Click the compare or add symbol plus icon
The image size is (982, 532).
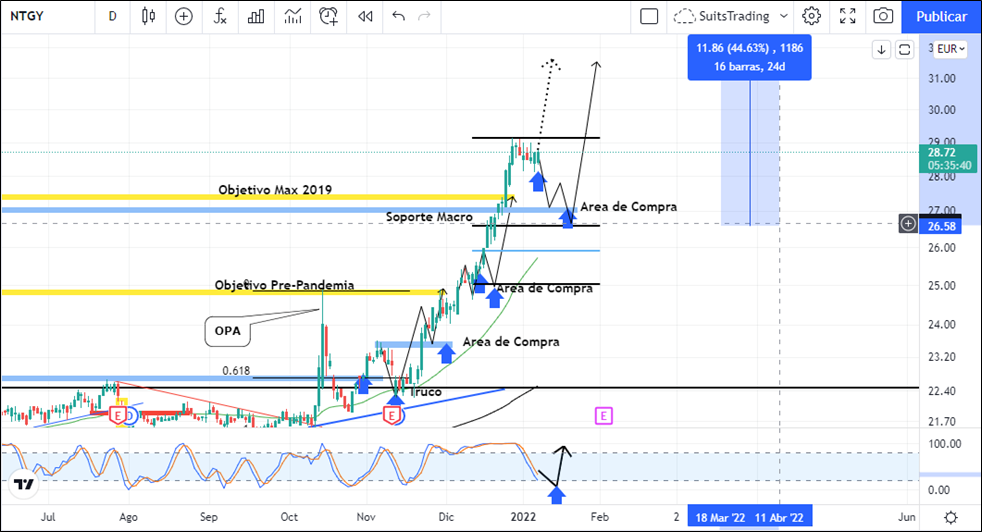(x=183, y=16)
